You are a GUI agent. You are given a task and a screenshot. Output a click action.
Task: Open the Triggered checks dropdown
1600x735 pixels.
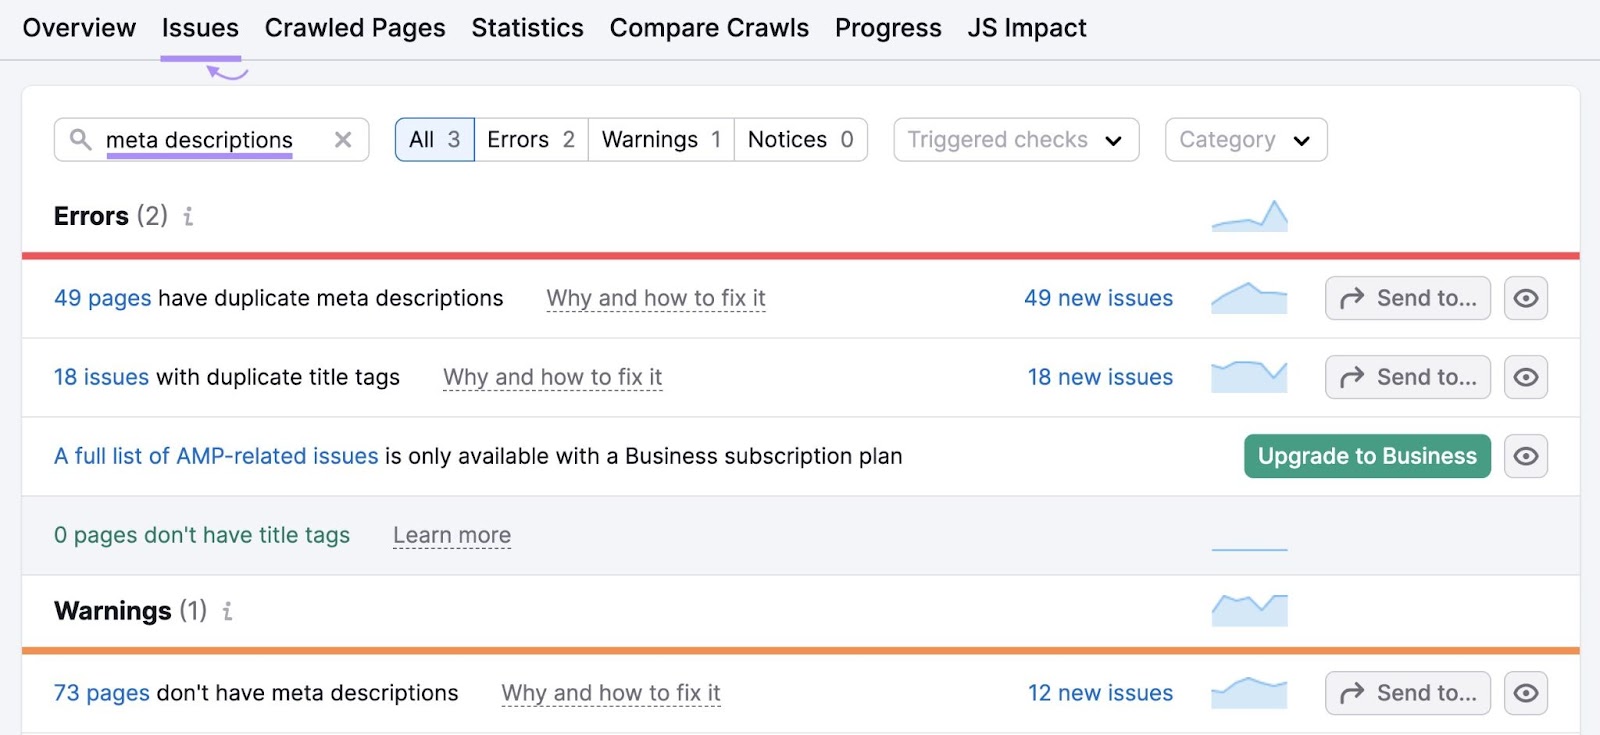(x=1015, y=140)
